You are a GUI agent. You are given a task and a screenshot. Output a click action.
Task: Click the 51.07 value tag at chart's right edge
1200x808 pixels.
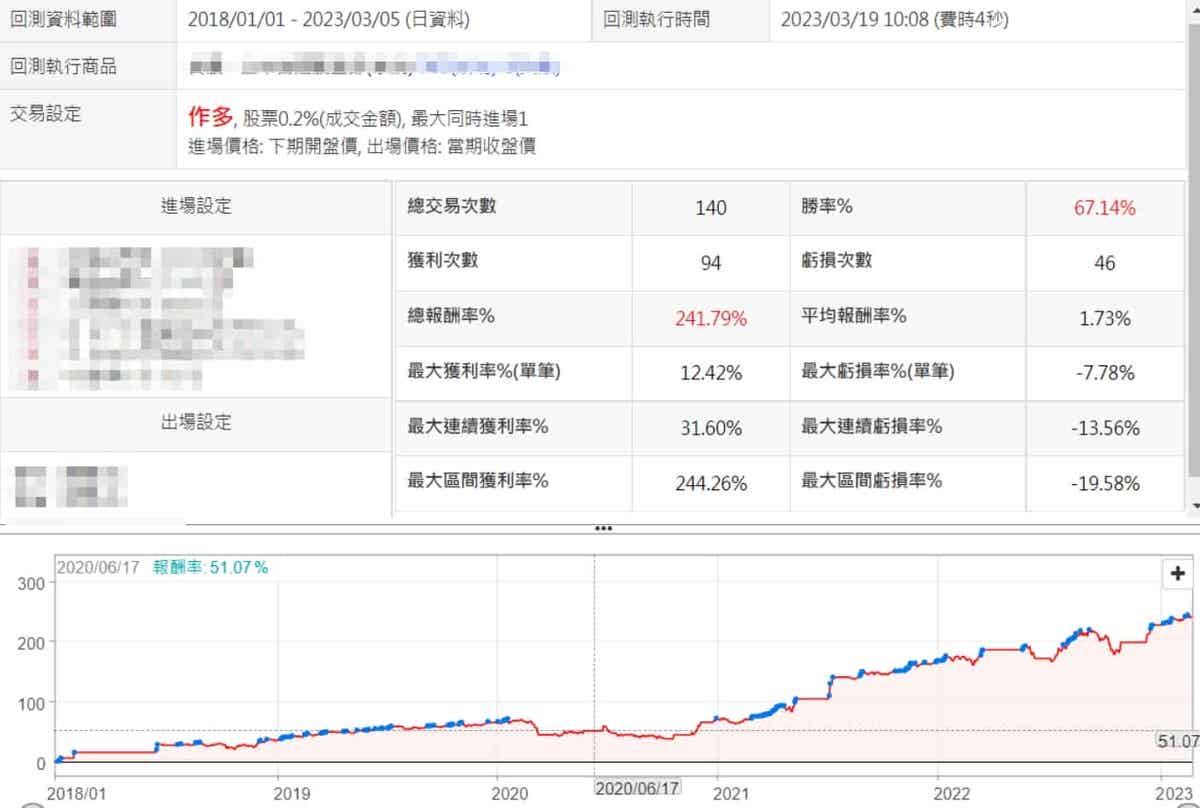click(x=1177, y=742)
